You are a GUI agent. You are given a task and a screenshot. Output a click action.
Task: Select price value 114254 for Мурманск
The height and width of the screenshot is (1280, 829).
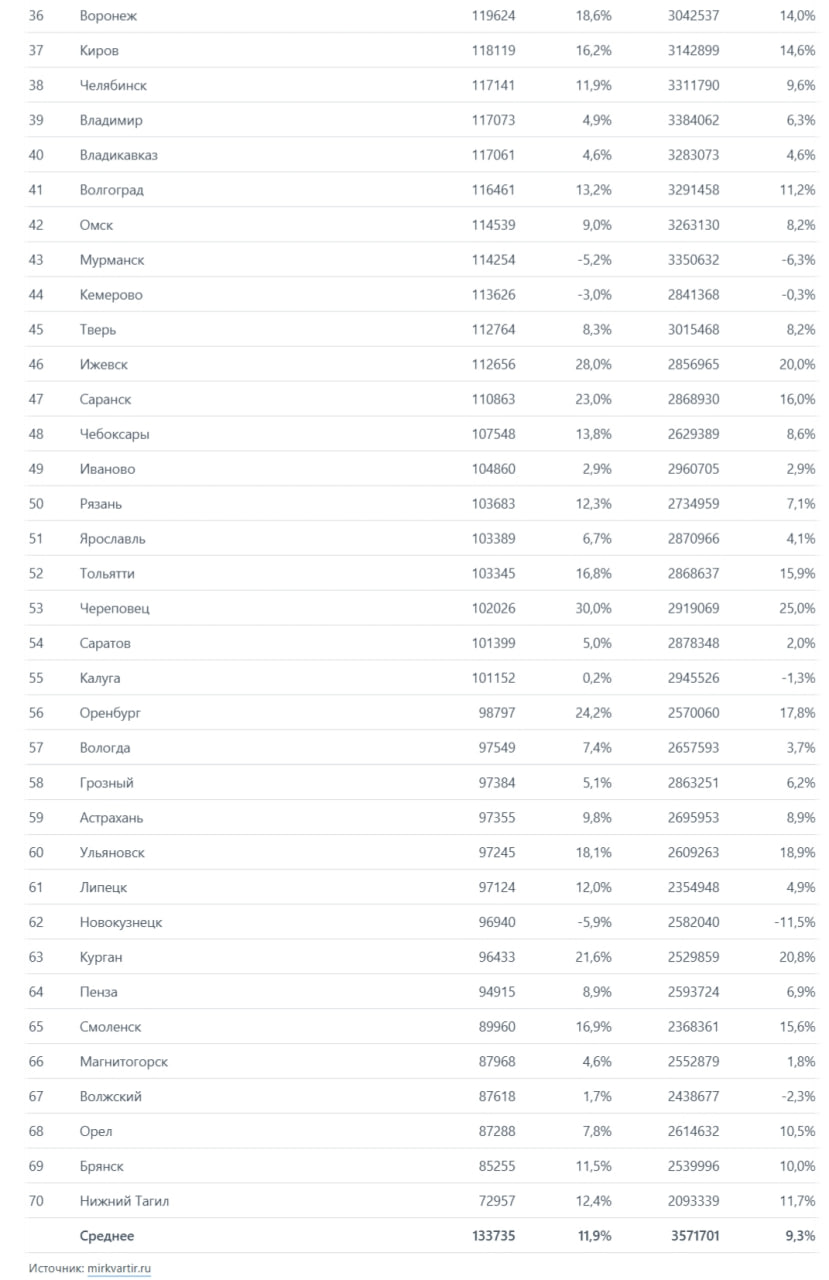tap(493, 260)
